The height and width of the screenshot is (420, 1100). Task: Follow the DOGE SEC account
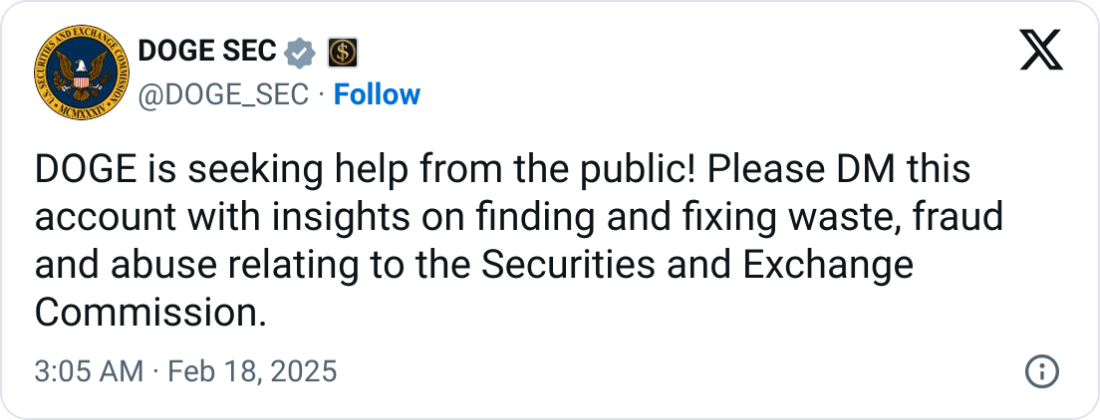click(x=376, y=95)
